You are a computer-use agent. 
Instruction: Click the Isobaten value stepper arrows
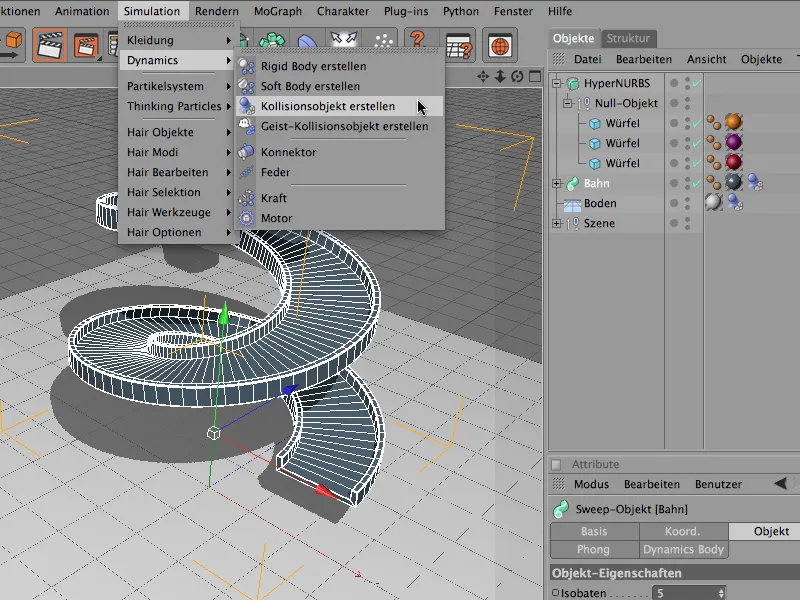pyautogui.click(x=721, y=593)
